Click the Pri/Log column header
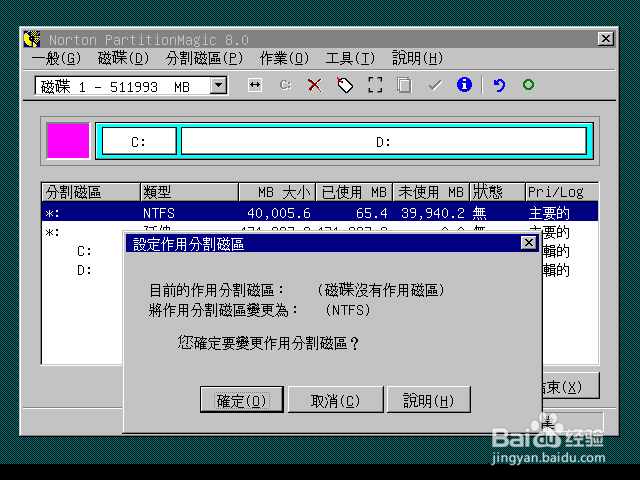 click(x=562, y=192)
